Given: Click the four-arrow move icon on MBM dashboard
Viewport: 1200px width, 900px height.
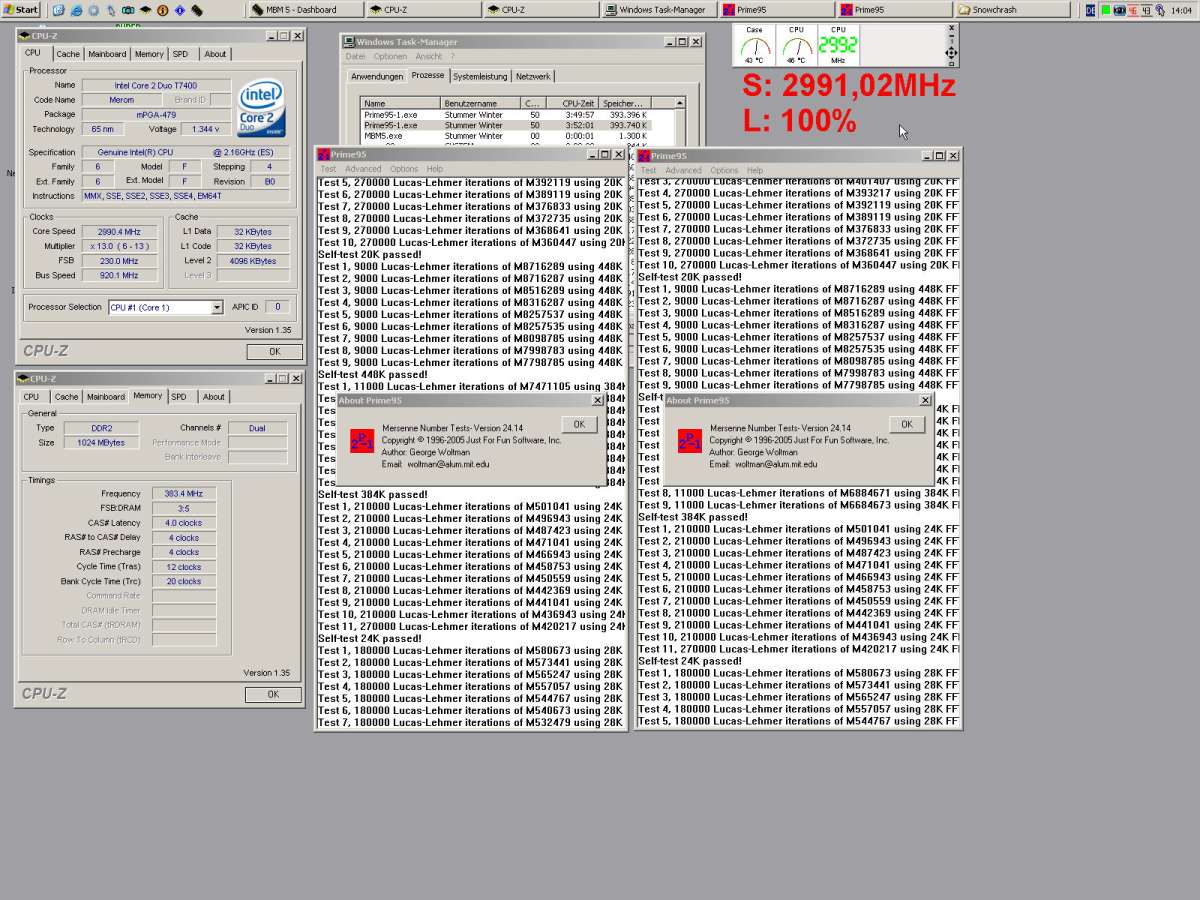Looking at the screenshot, I should 951,53.
